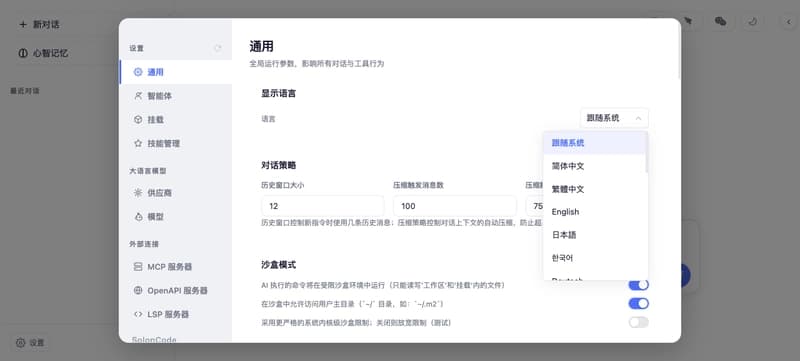Choose 日本語 from the language list
This screenshot has width=800, height=361.
tap(594, 235)
